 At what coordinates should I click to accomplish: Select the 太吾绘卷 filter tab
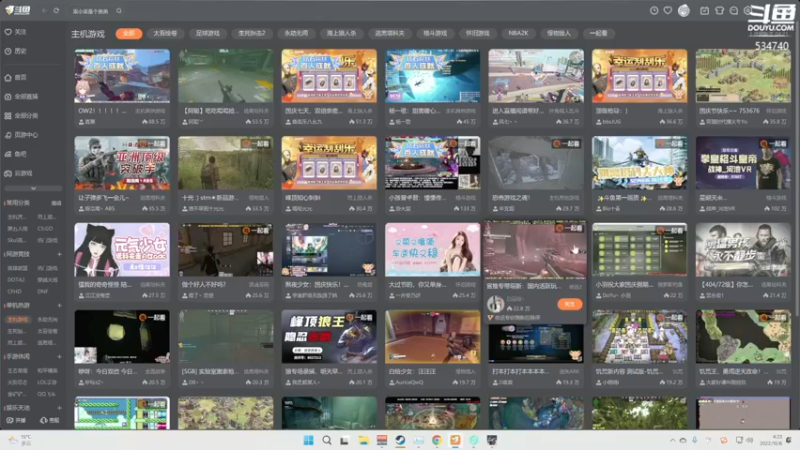(x=165, y=33)
